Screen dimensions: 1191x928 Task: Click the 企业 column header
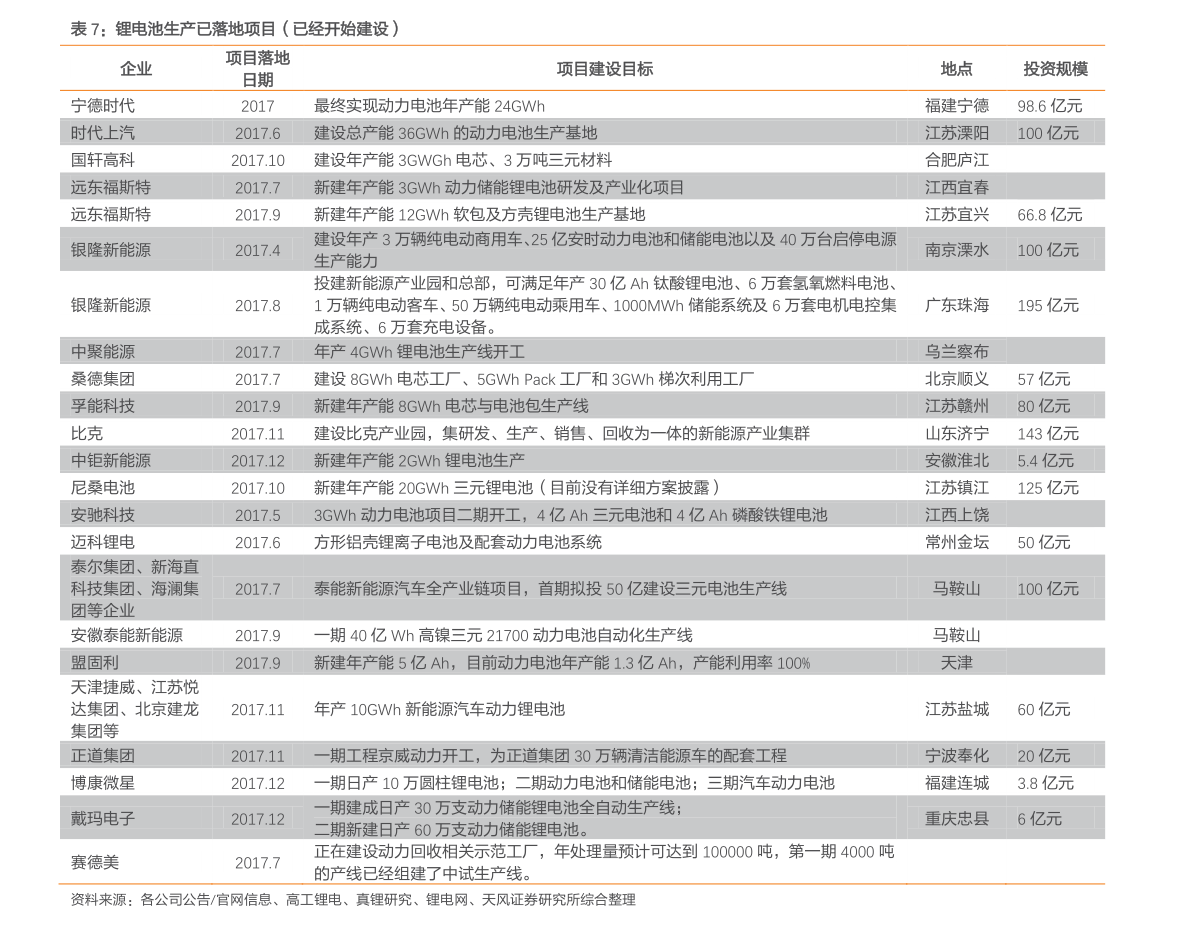pyautogui.click(x=135, y=69)
